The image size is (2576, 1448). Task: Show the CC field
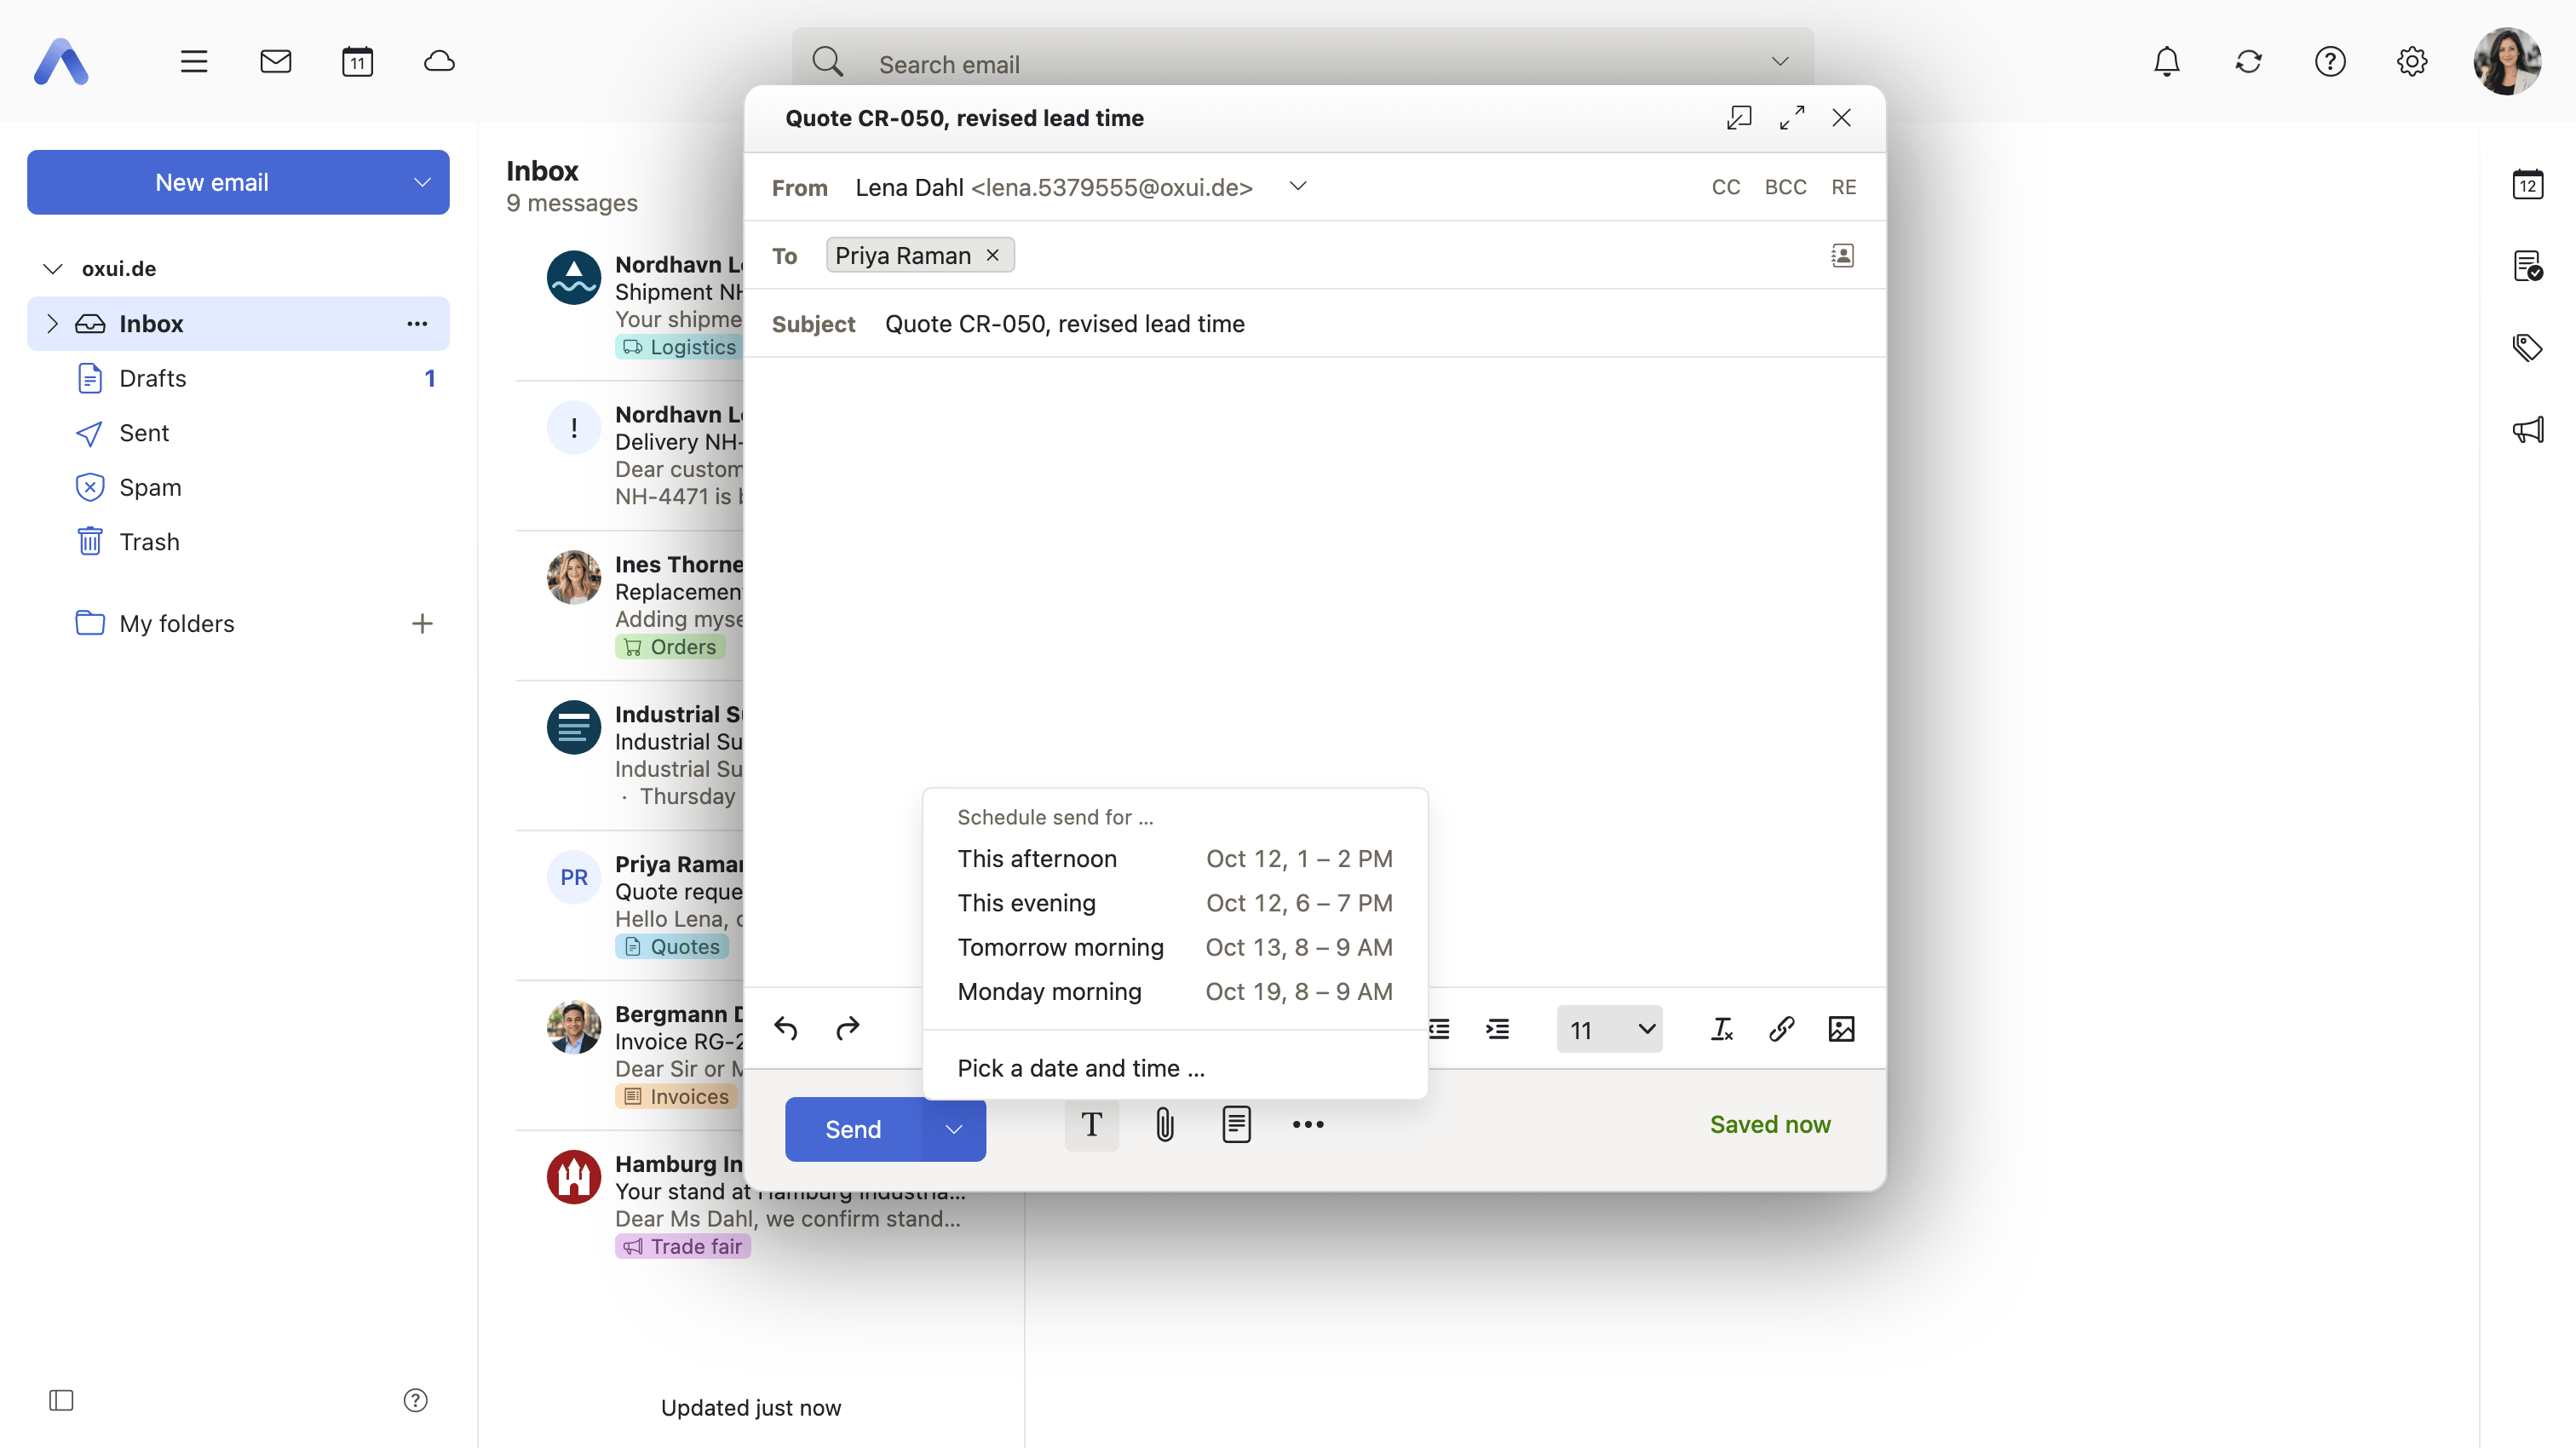pyautogui.click(x=1725, y=187)
